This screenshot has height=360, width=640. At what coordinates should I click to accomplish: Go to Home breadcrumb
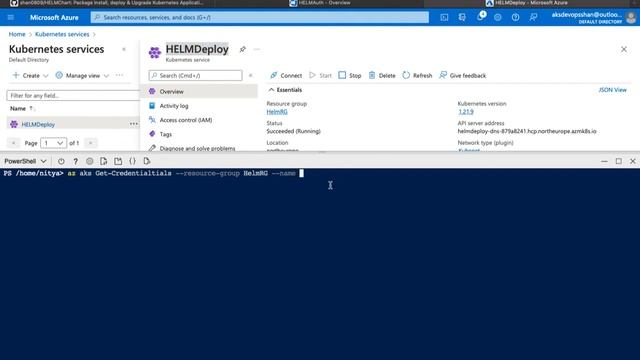[x=17, y=34]
